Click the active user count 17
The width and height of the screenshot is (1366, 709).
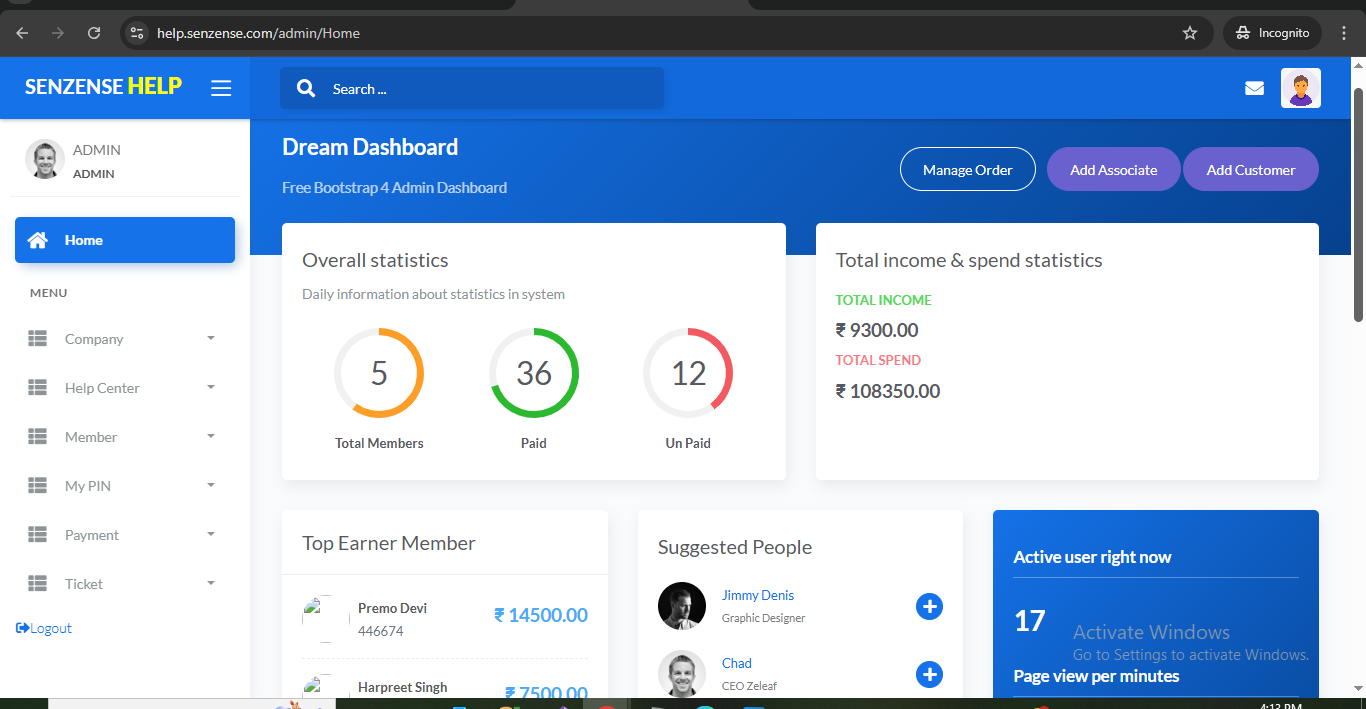1029,621
